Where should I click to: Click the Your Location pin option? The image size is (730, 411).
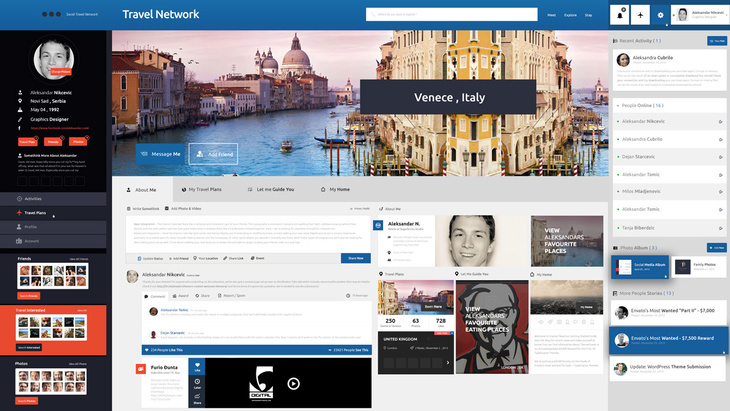coord(205,258)
